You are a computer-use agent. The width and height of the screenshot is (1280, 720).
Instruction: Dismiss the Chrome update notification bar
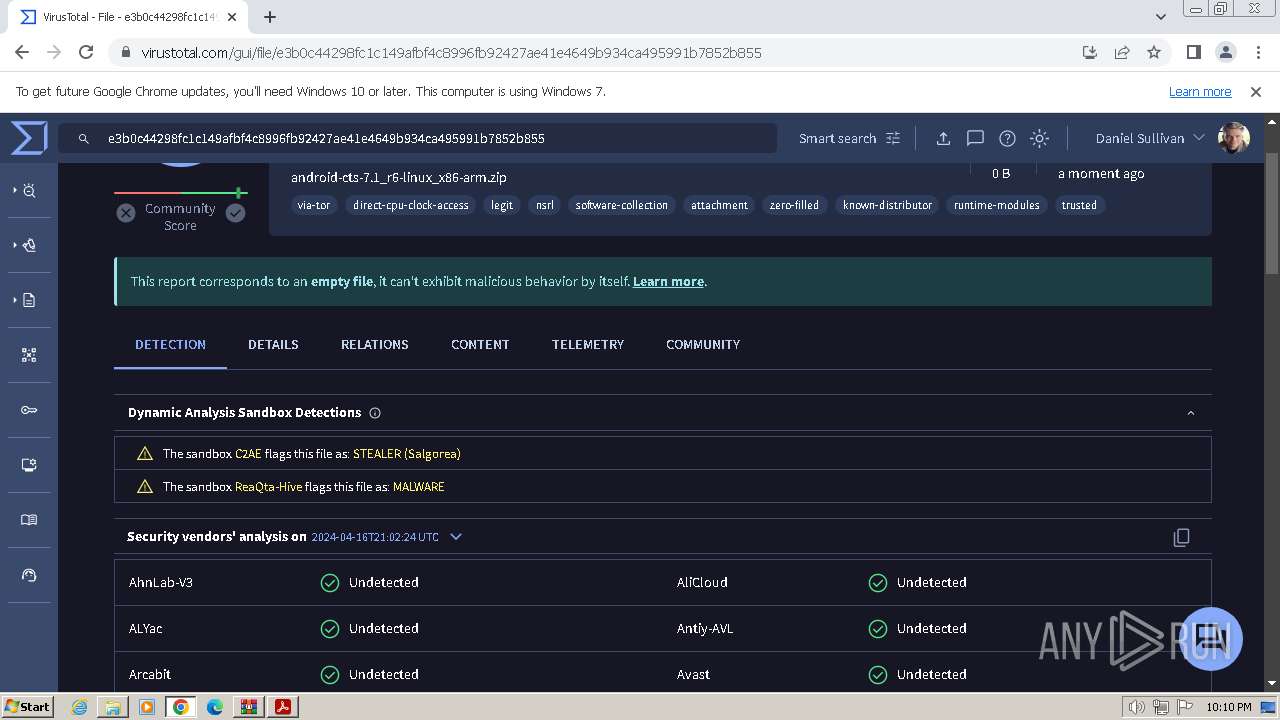click(1256, 91)
